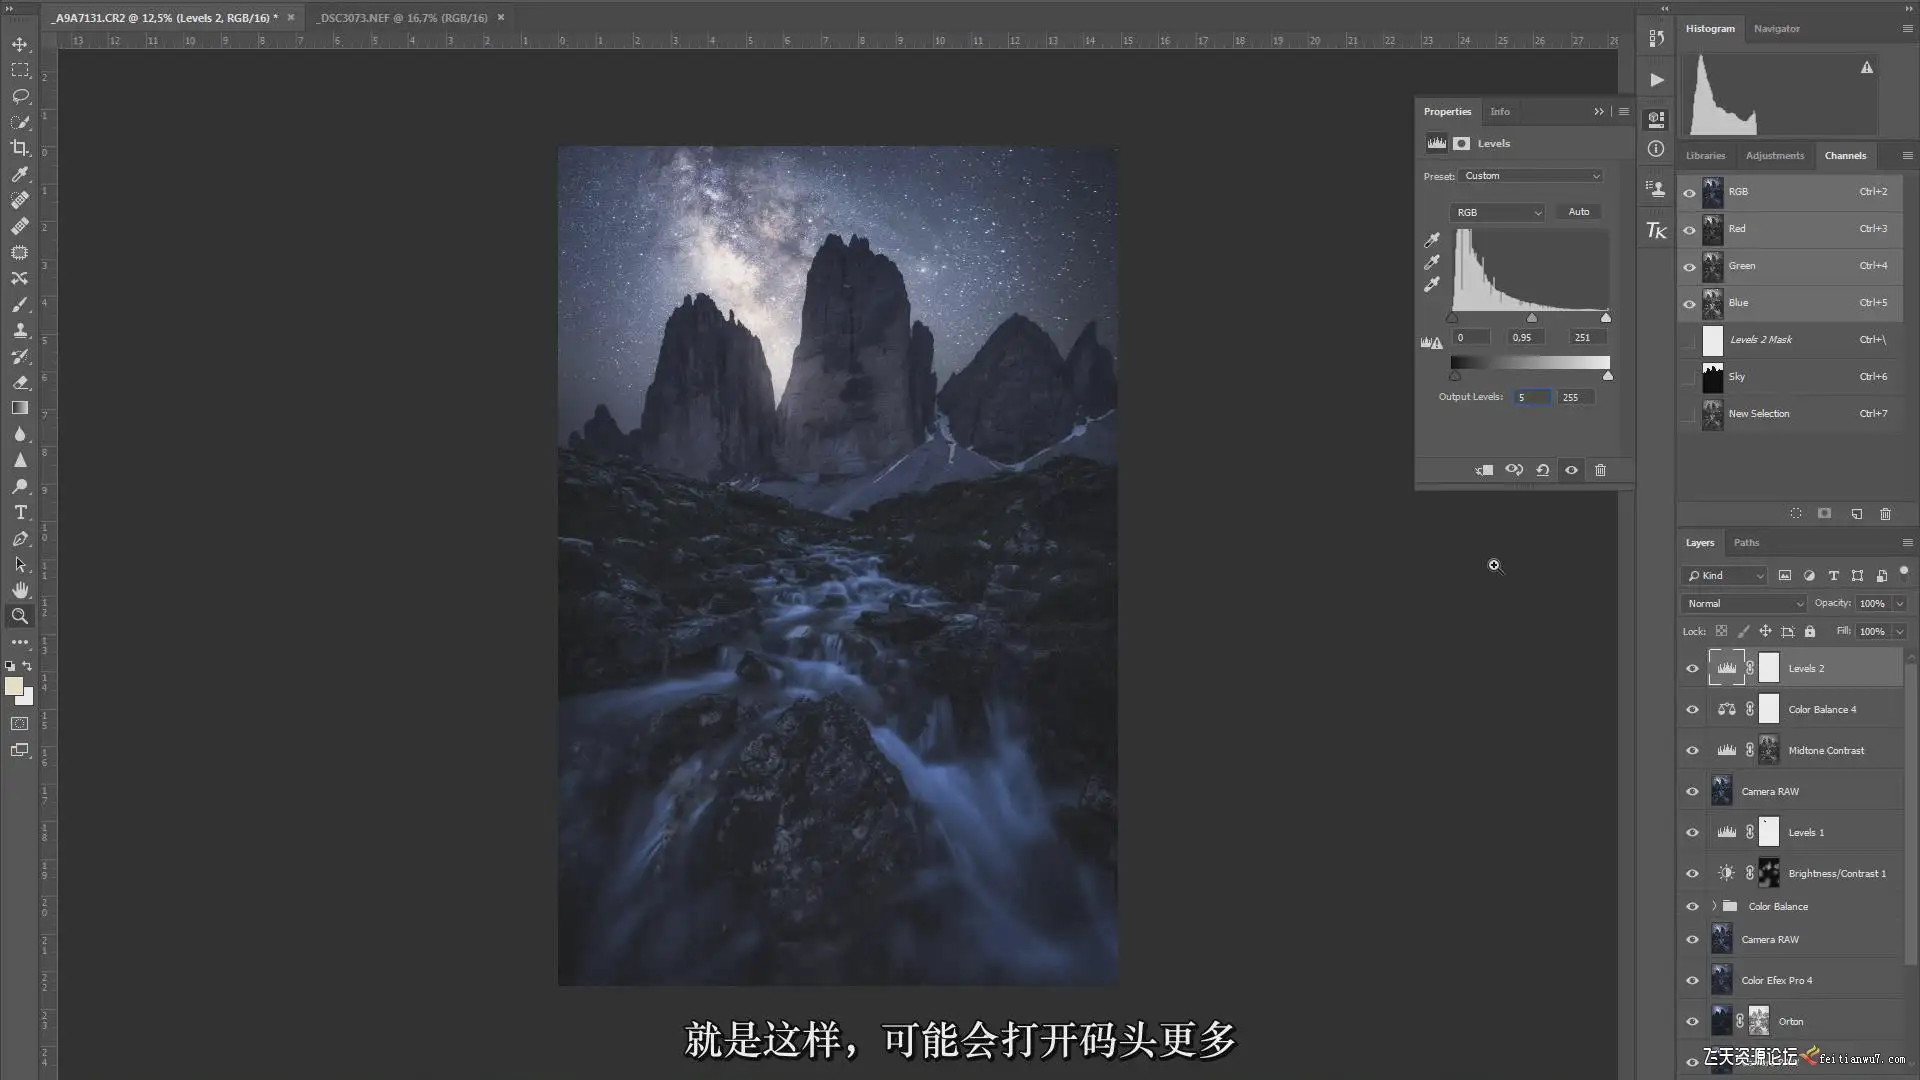The image size is (1920, 1080).
Task: Select the Horizontal Type tool
Action: coord(20,512)
